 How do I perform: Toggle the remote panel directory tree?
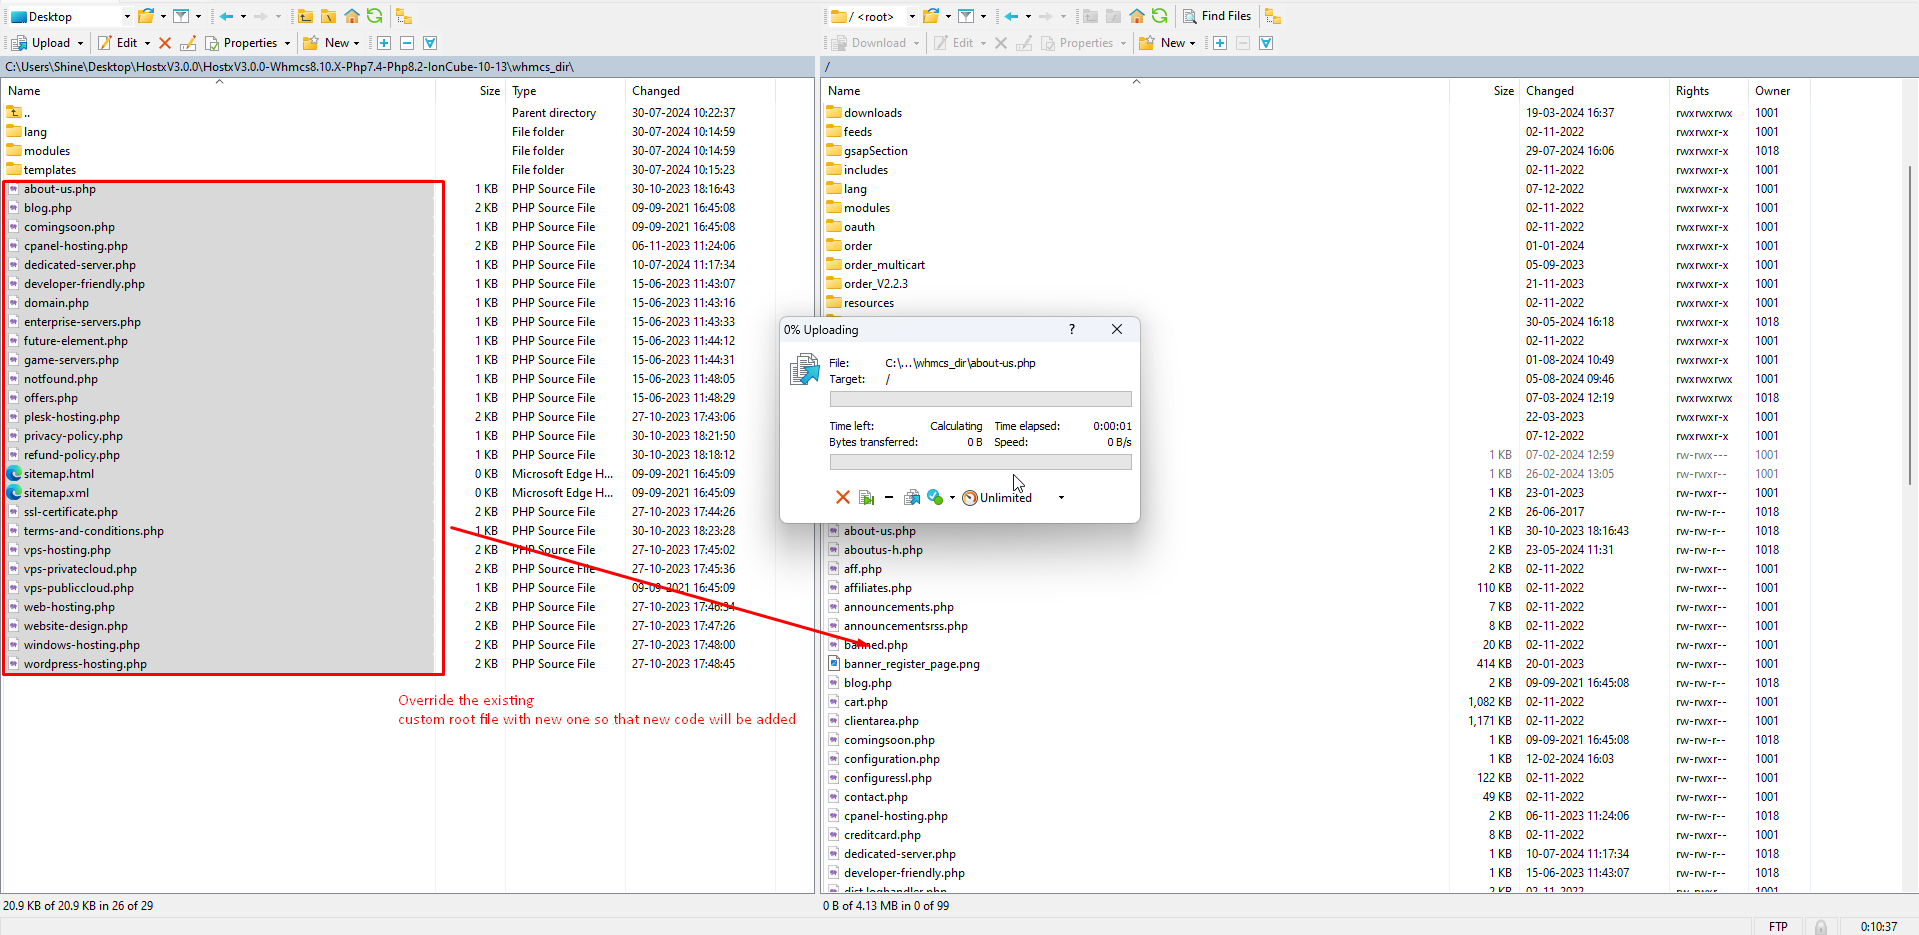(x=1272, y=16)
